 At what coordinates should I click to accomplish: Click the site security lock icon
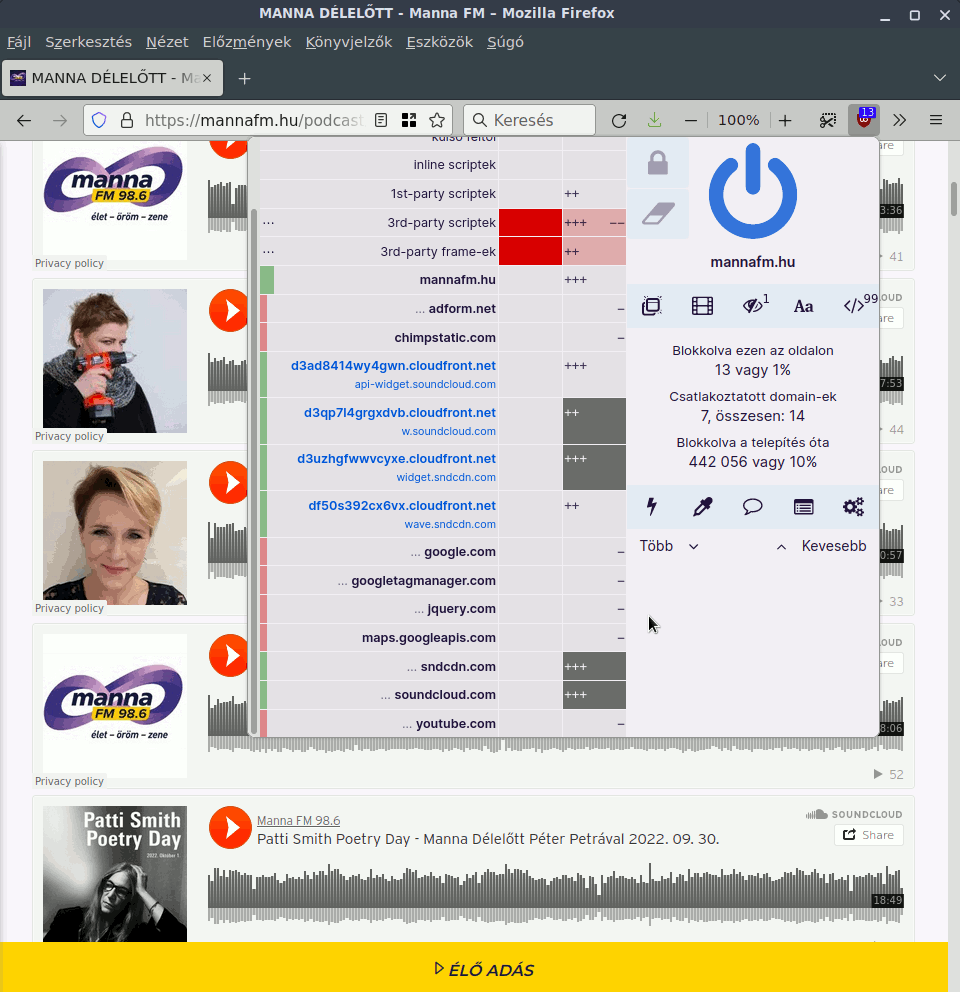tap(127, 120)
